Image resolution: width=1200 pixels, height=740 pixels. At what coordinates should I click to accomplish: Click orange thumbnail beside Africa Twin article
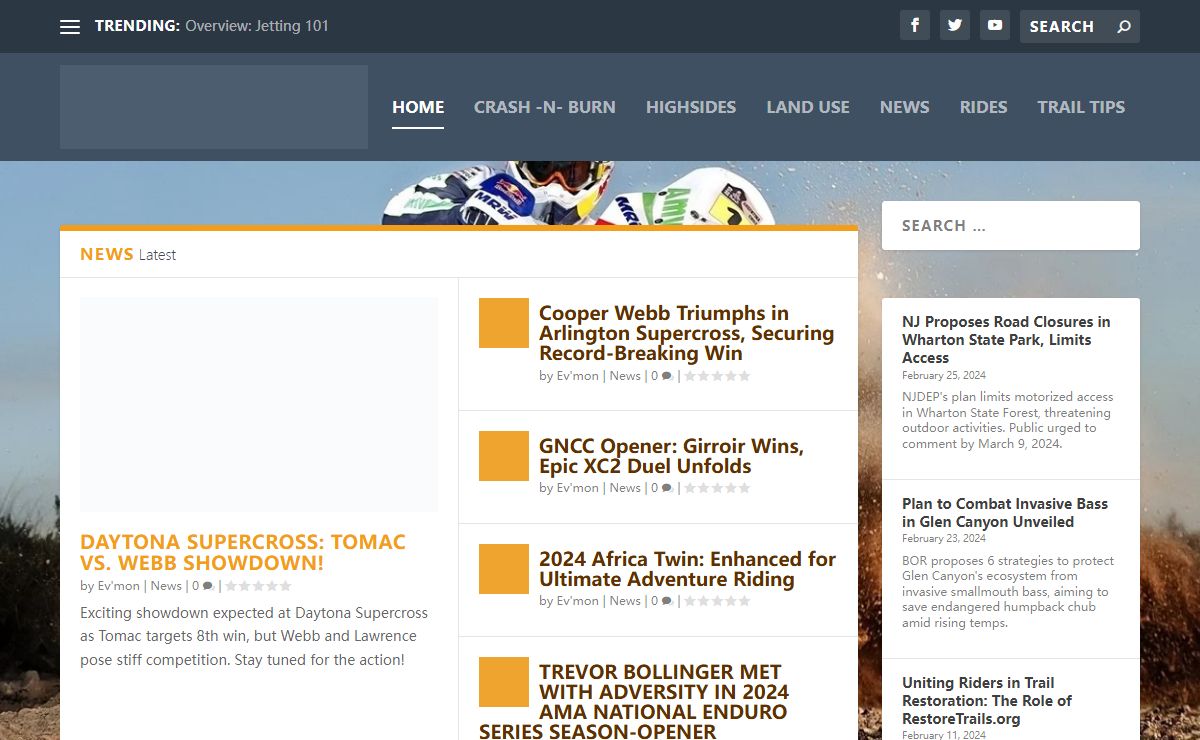pos(504,569)
